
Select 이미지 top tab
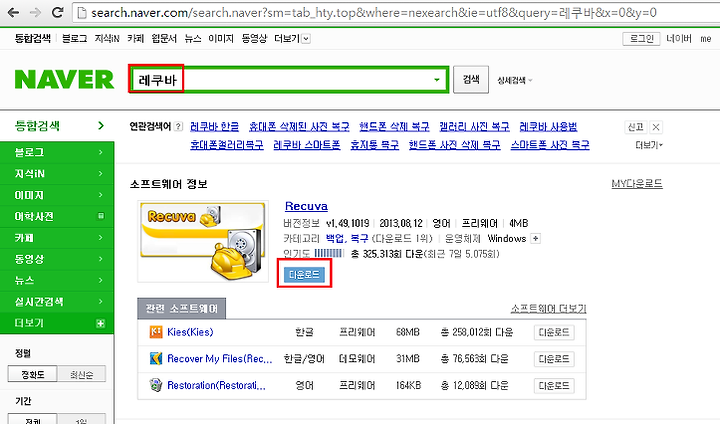coord(221,39)
